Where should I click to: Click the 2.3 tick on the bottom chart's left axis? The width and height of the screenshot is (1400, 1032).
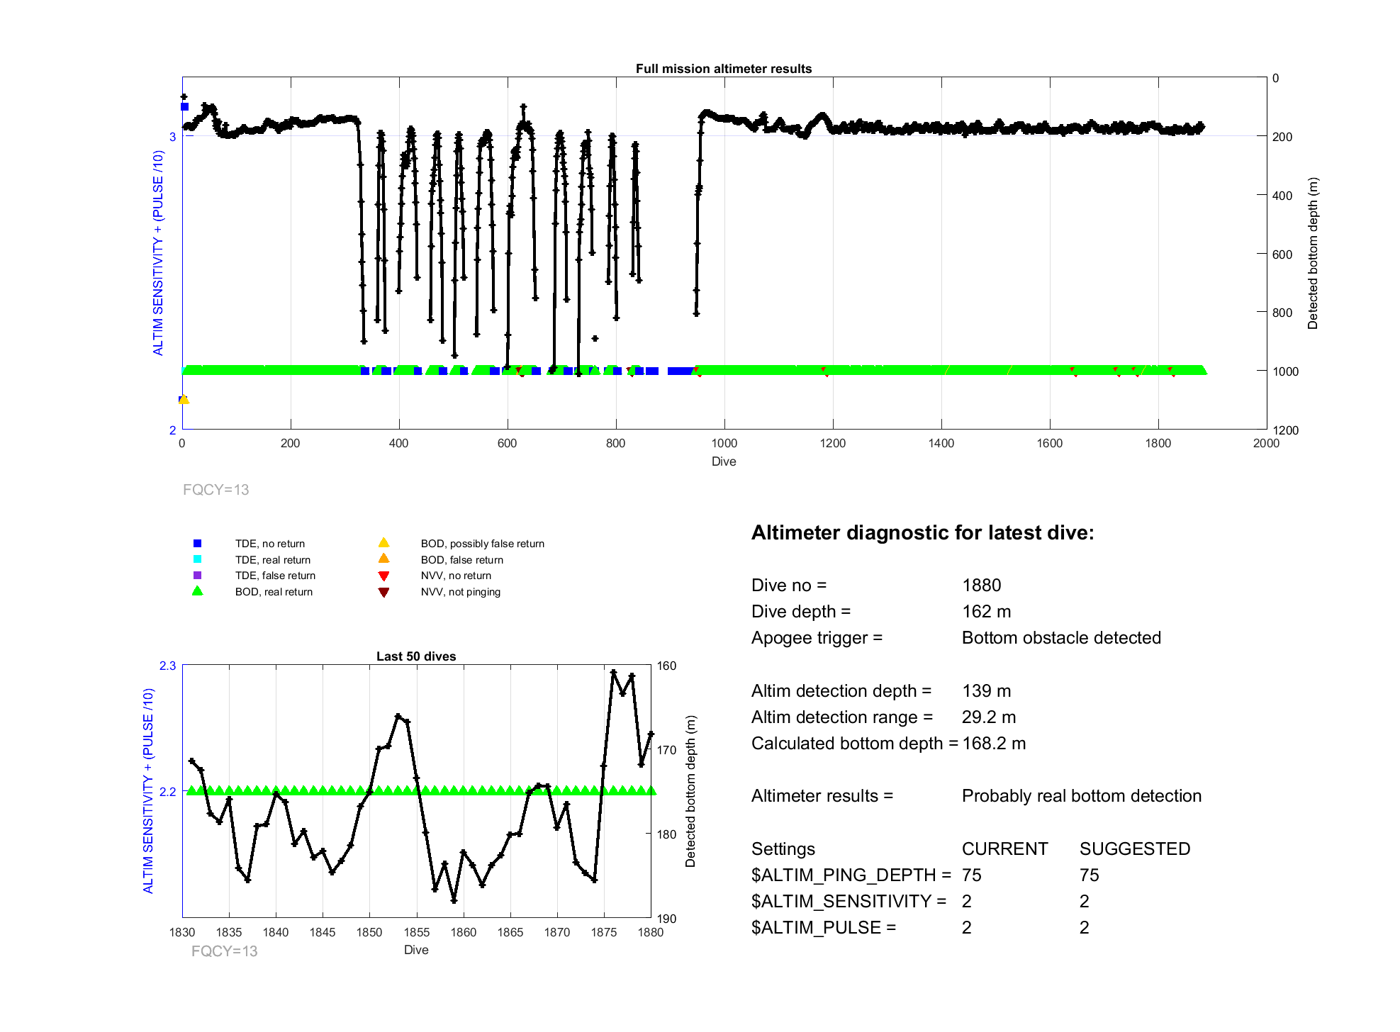167,666
